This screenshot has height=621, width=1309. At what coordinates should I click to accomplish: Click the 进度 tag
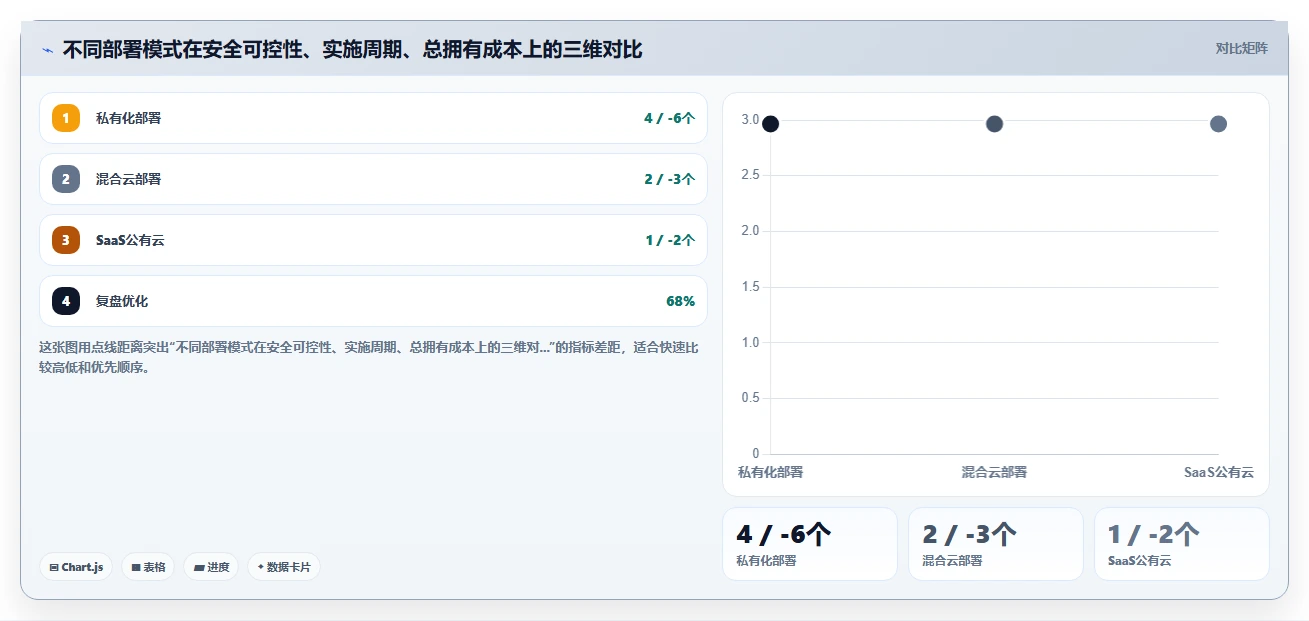(x=211, y=567)
